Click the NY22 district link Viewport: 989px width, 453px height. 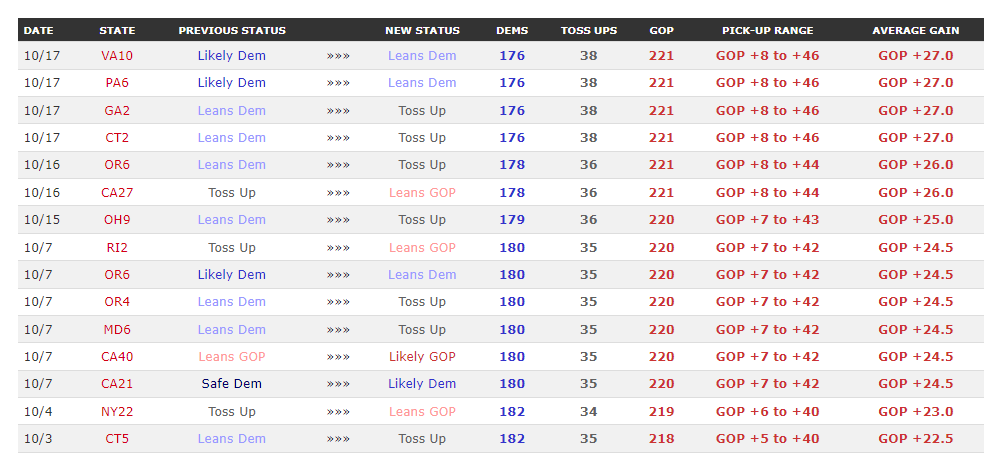pyautogui.click(x=117, y=412)
